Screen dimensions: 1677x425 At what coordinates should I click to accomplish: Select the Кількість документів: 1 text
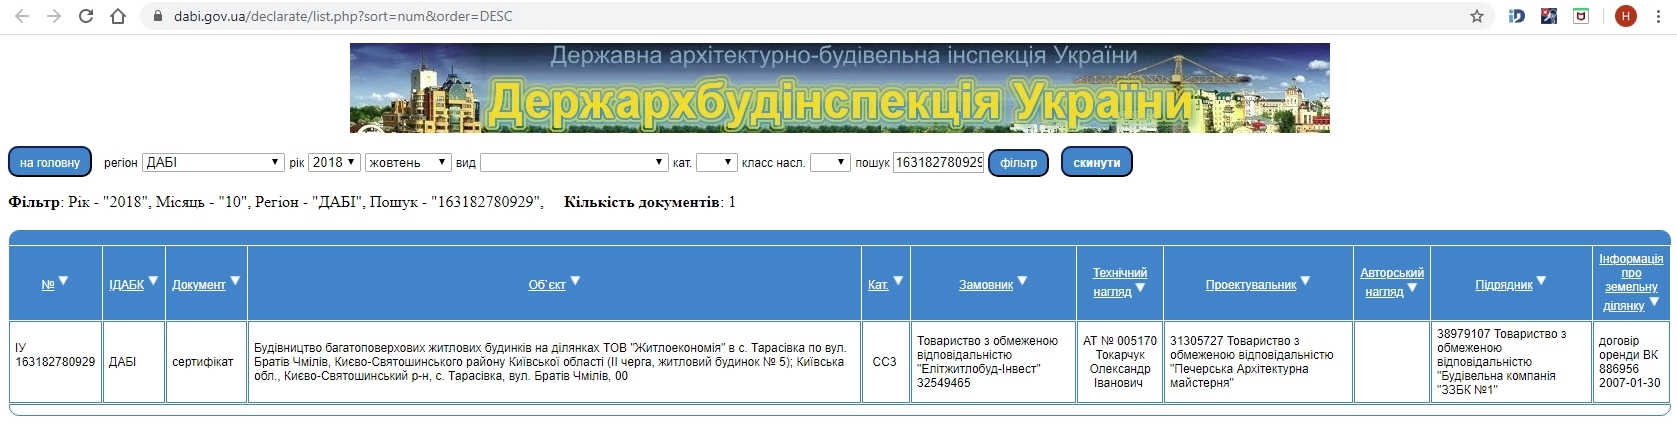coord(650,202)
